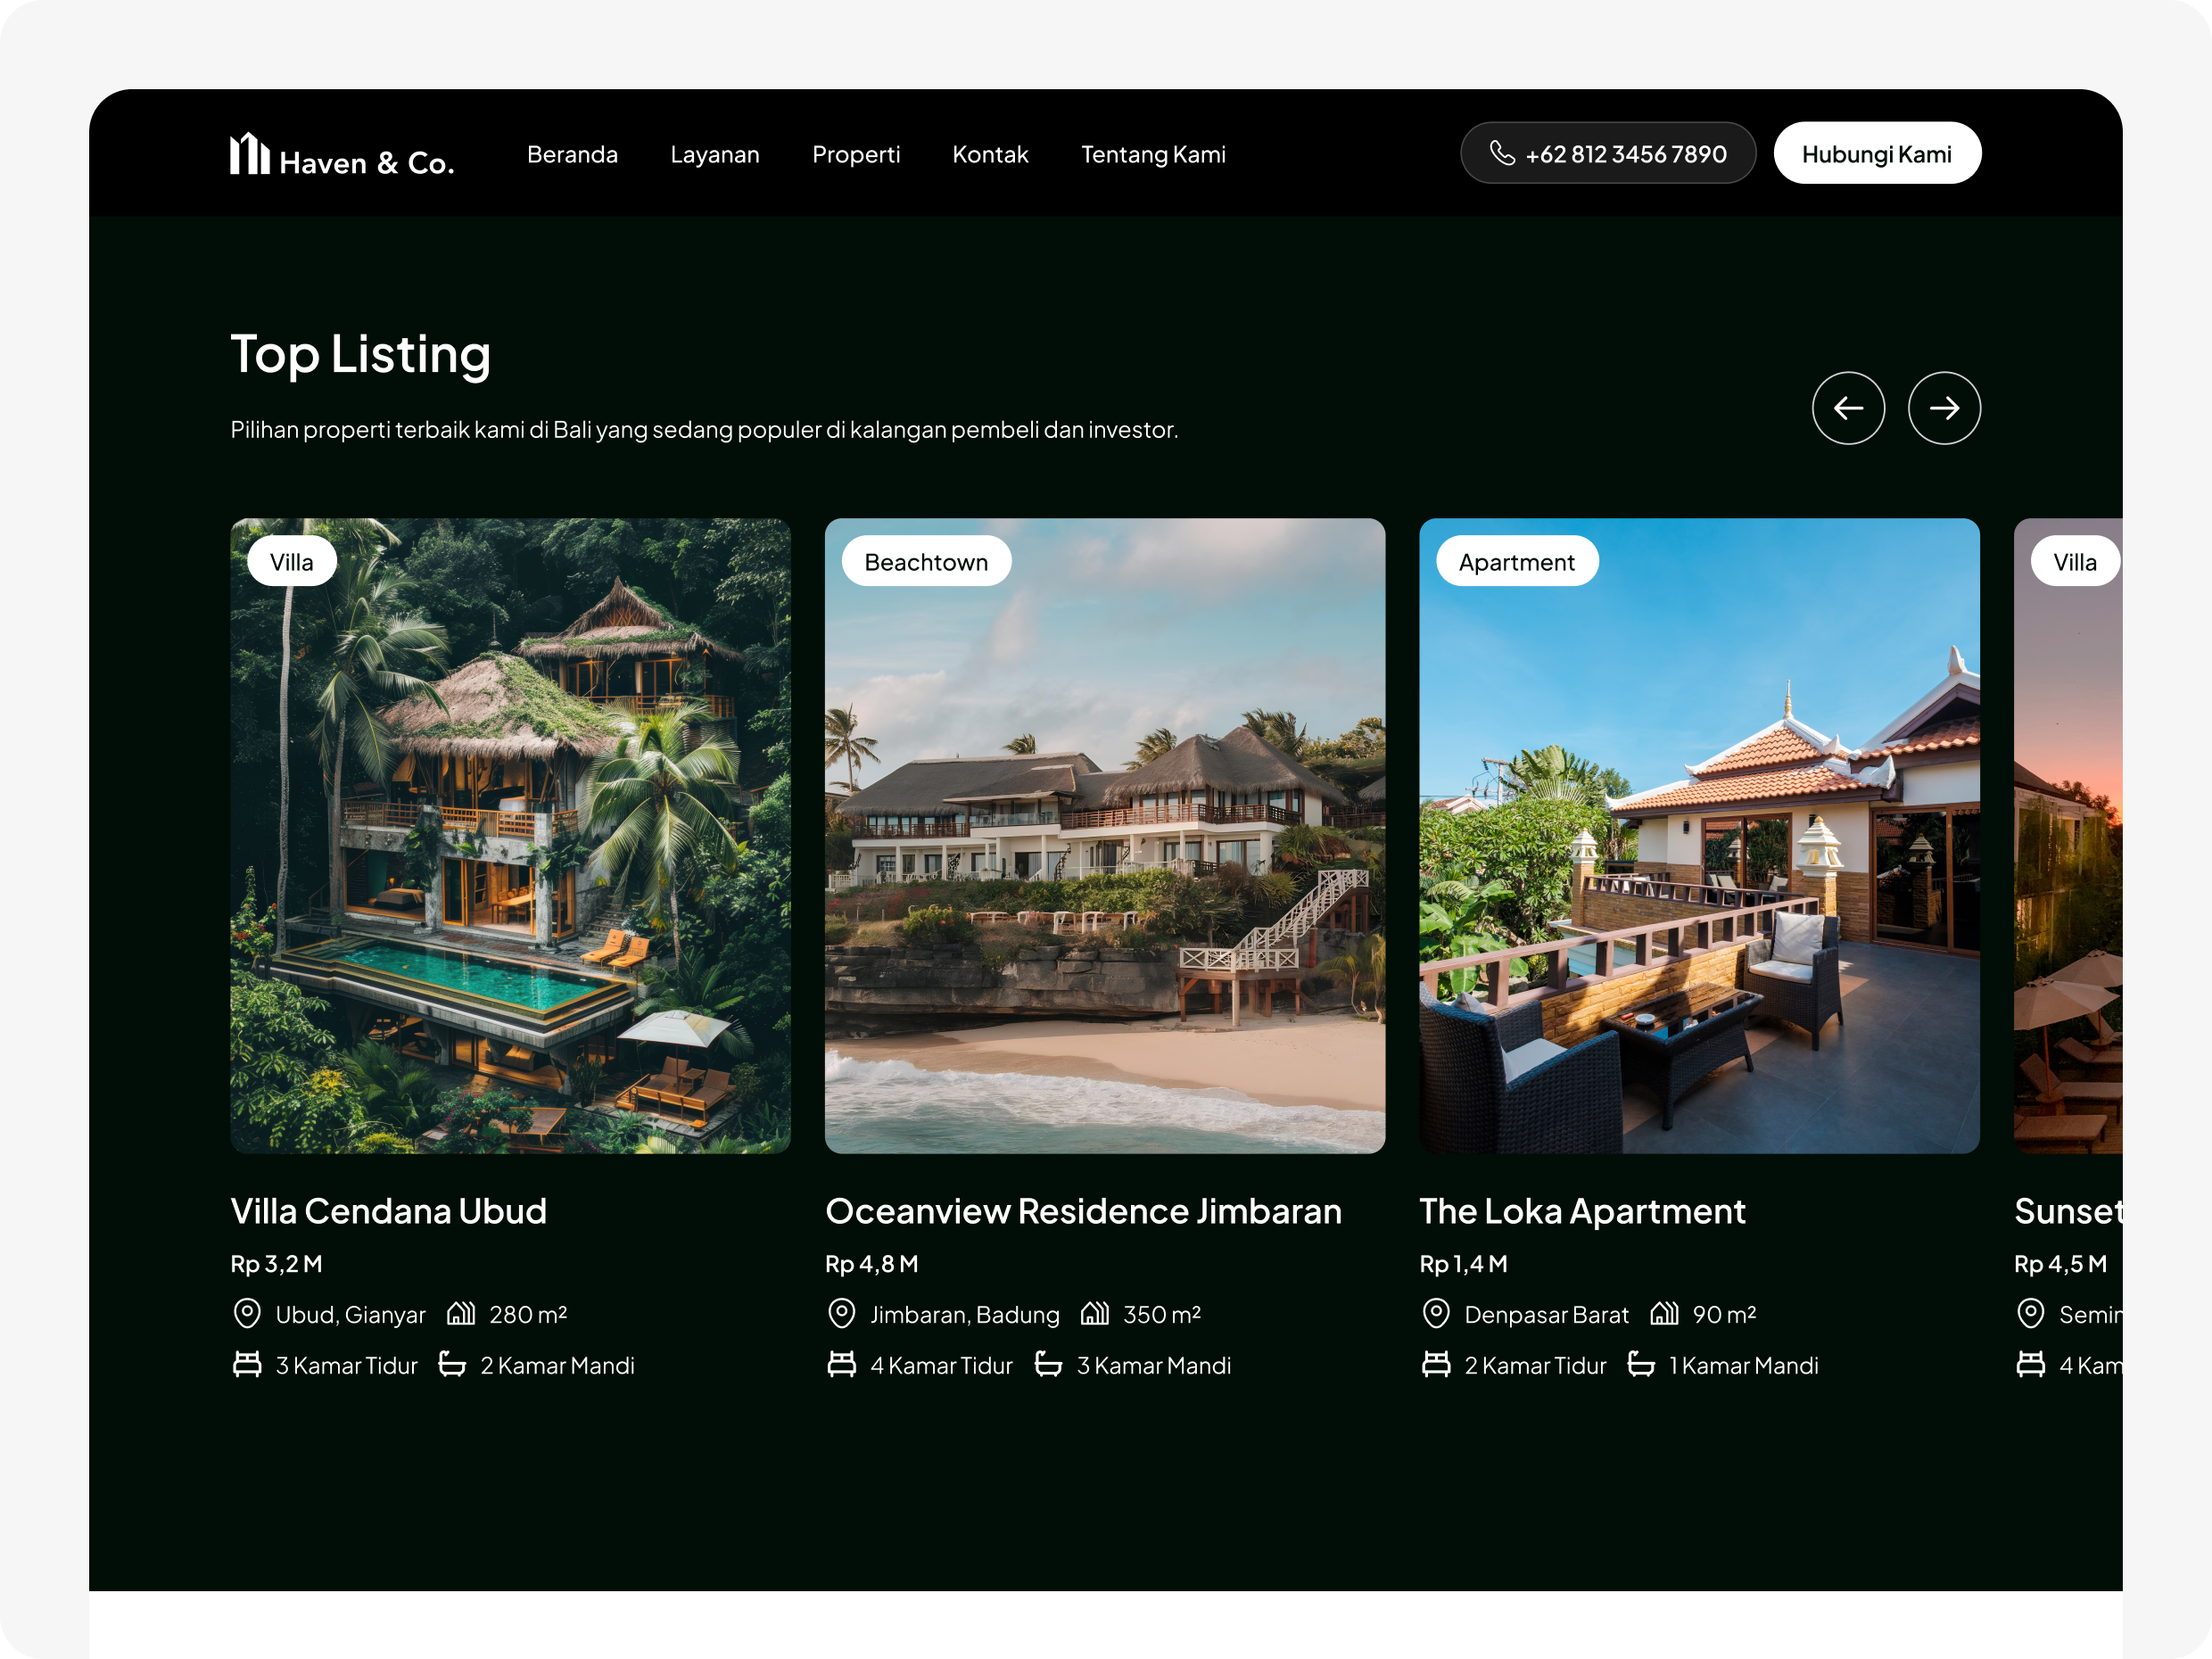Click the Haven & Co. logo
The width and height of the screenshot is (2212, 1659).
point(342,155)
